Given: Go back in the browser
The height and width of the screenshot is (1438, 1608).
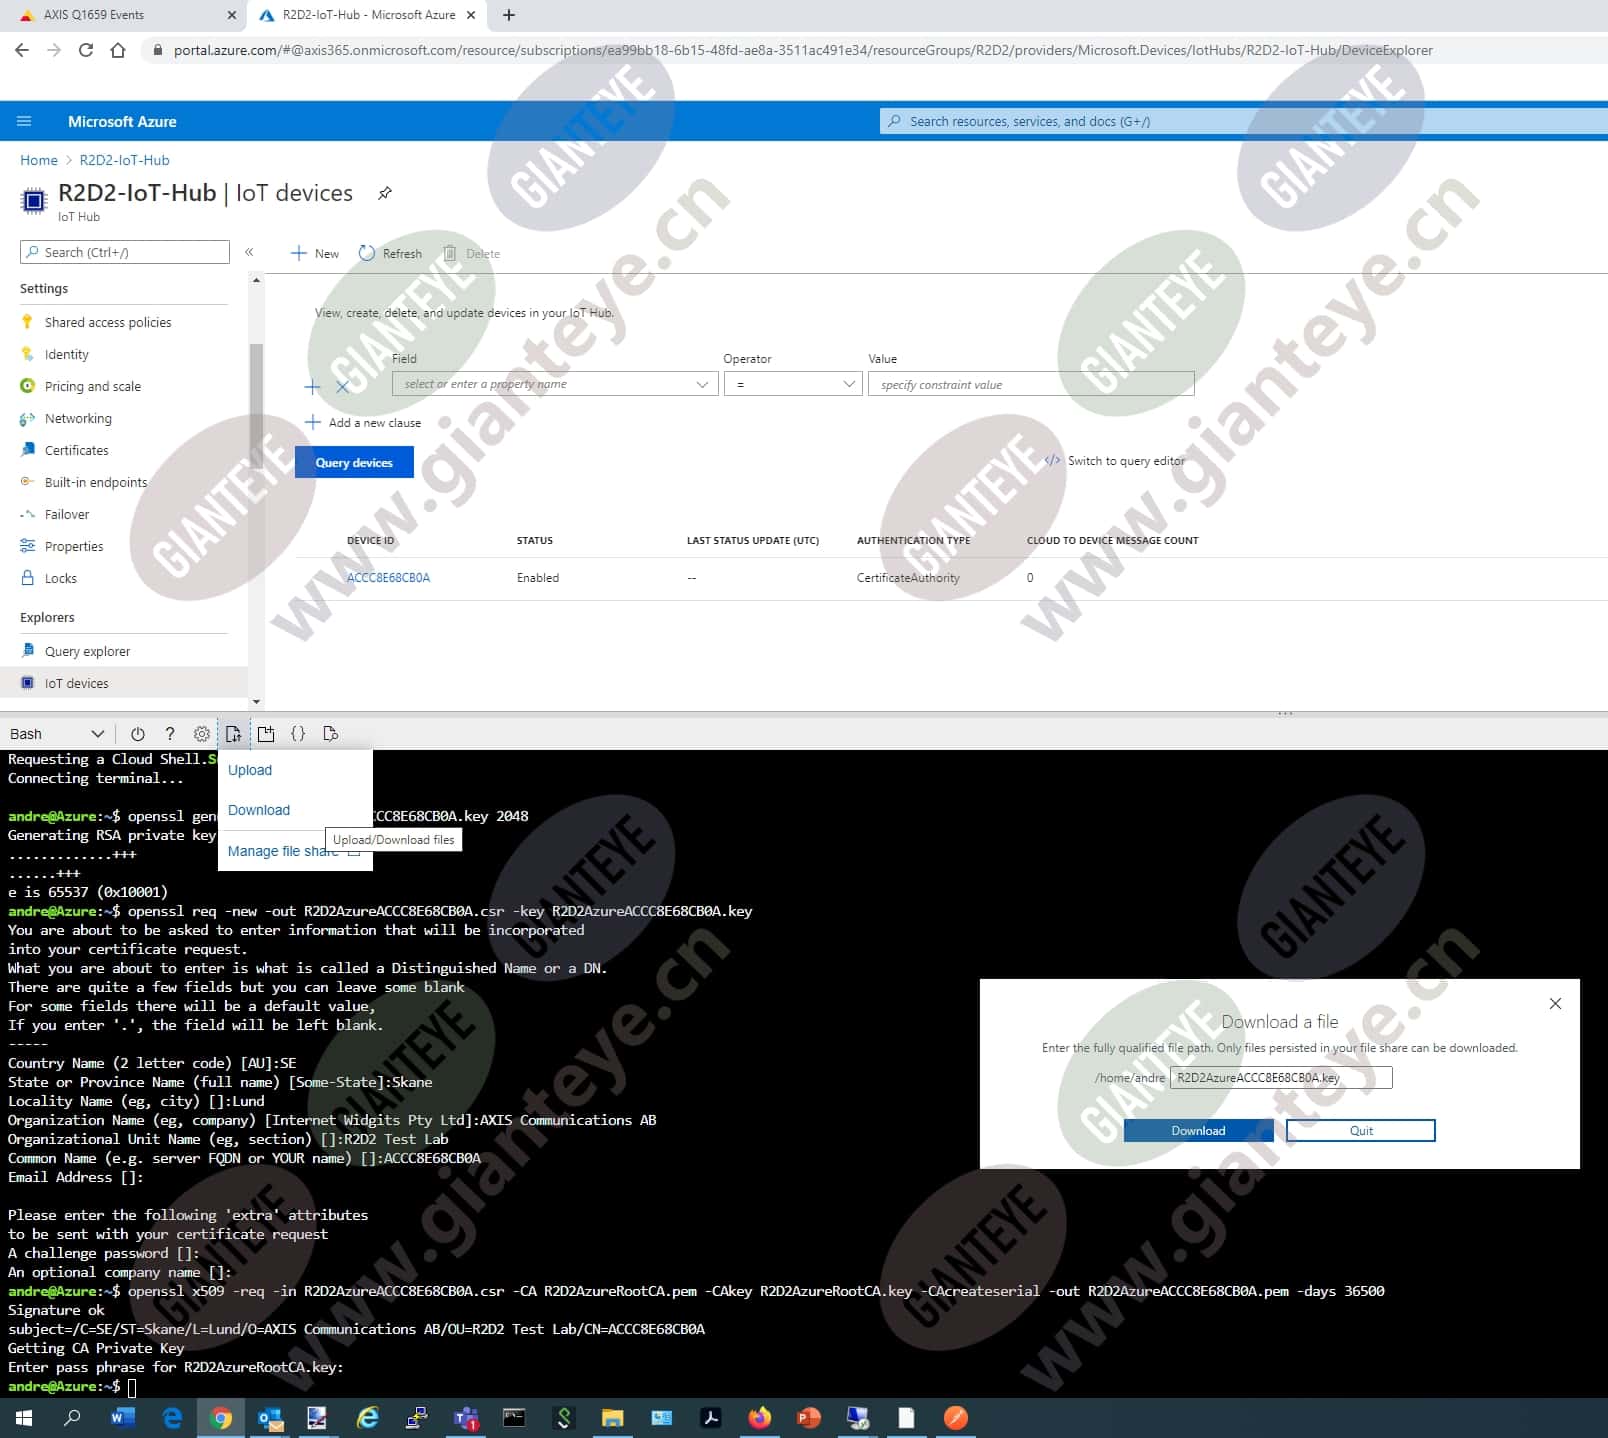Looking at the screenshot, I should point(22,50).
